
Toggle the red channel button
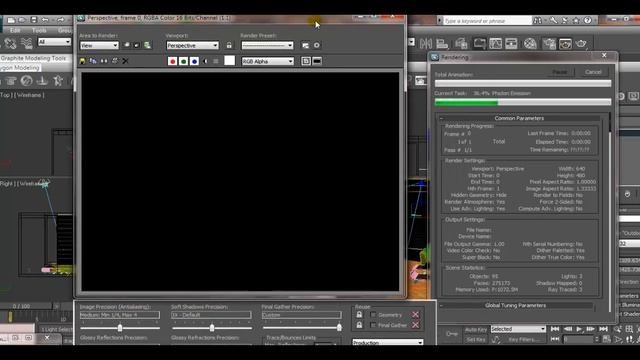pyautogui.click(x=173, y=61)
